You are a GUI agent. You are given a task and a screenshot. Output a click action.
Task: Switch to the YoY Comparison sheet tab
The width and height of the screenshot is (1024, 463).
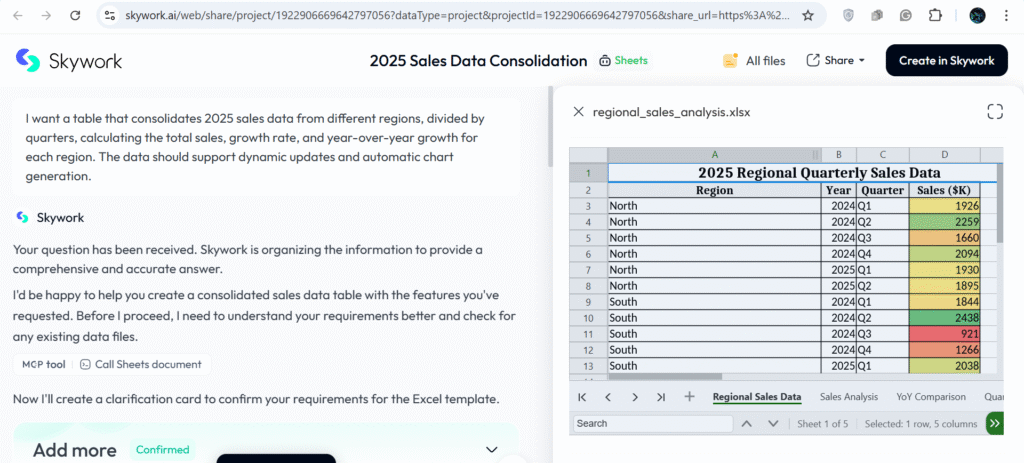(931, 397)
